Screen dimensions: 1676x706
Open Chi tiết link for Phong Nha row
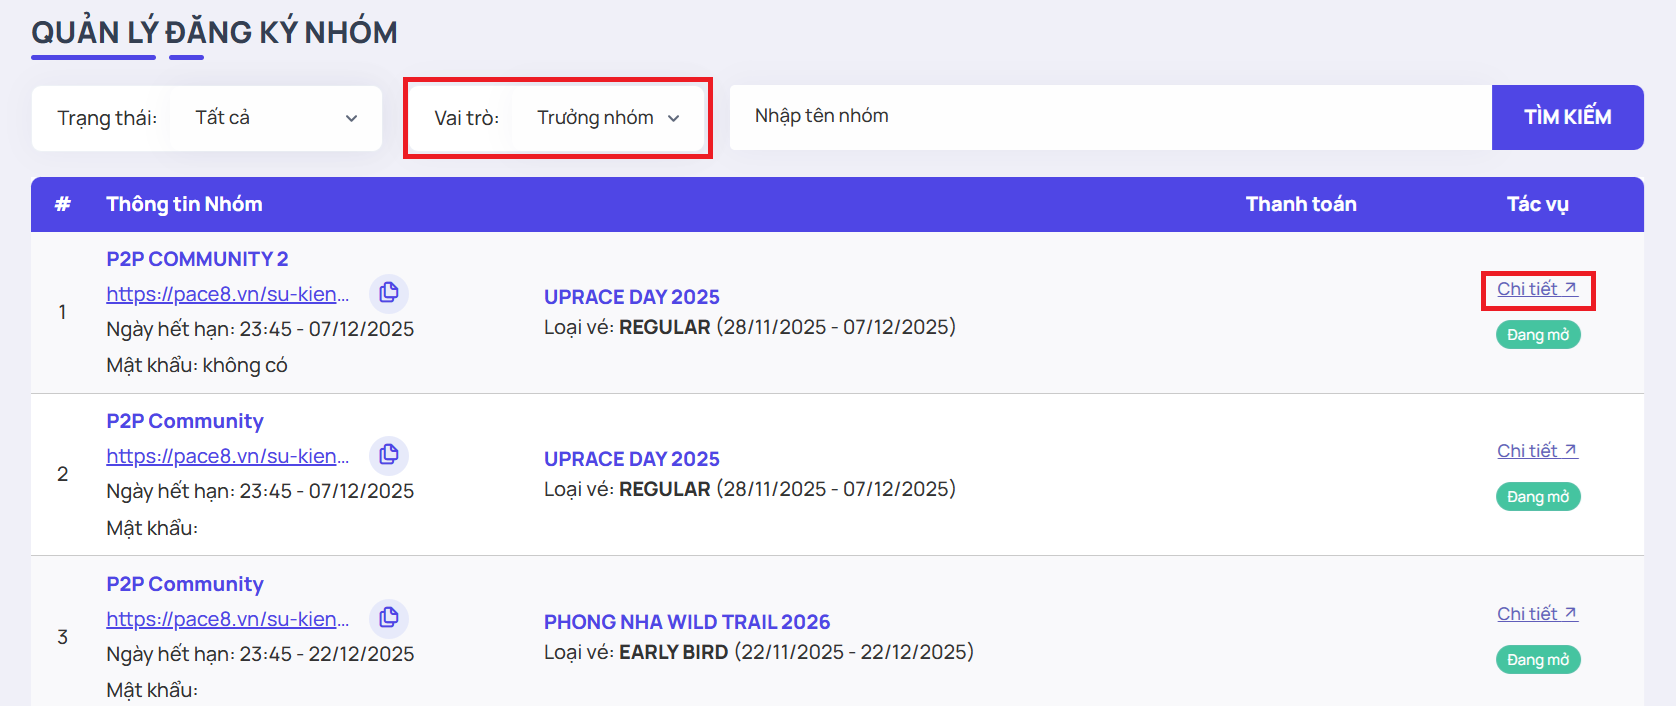(x=1537, y=614)
